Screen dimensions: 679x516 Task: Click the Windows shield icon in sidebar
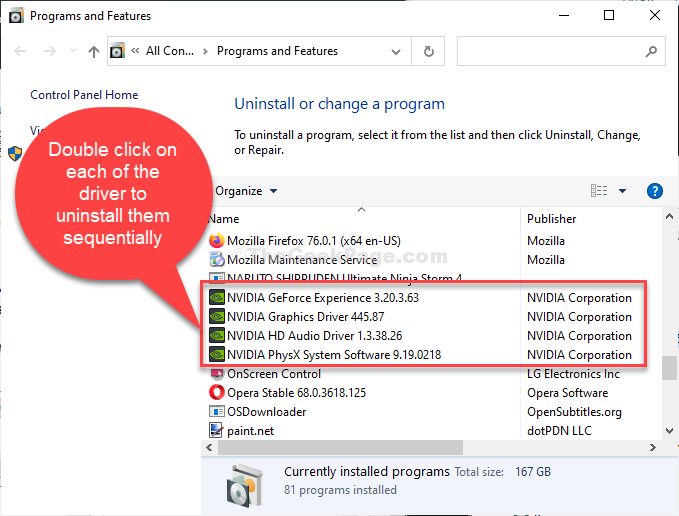pyautogui.click(x=15, y=153)
